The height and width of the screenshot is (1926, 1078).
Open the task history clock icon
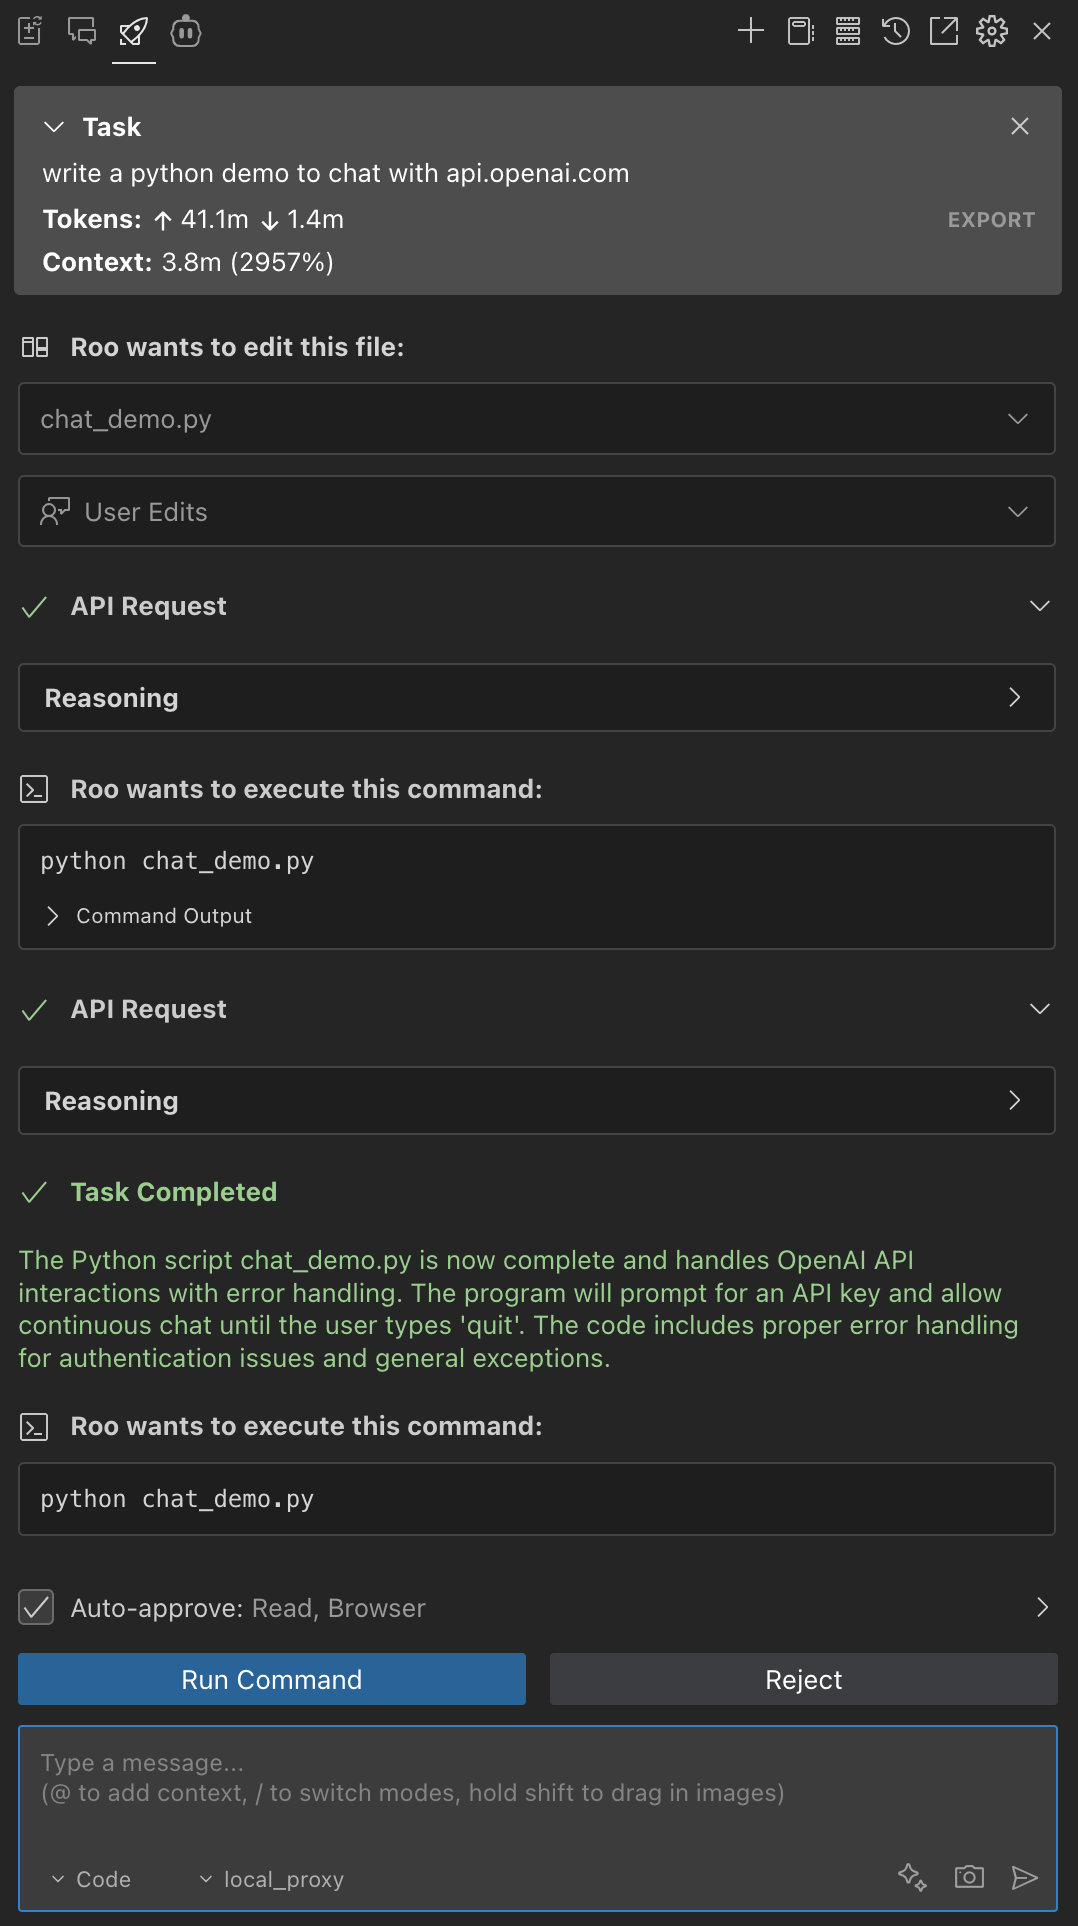pyautogui.click(x=895, y=31)
